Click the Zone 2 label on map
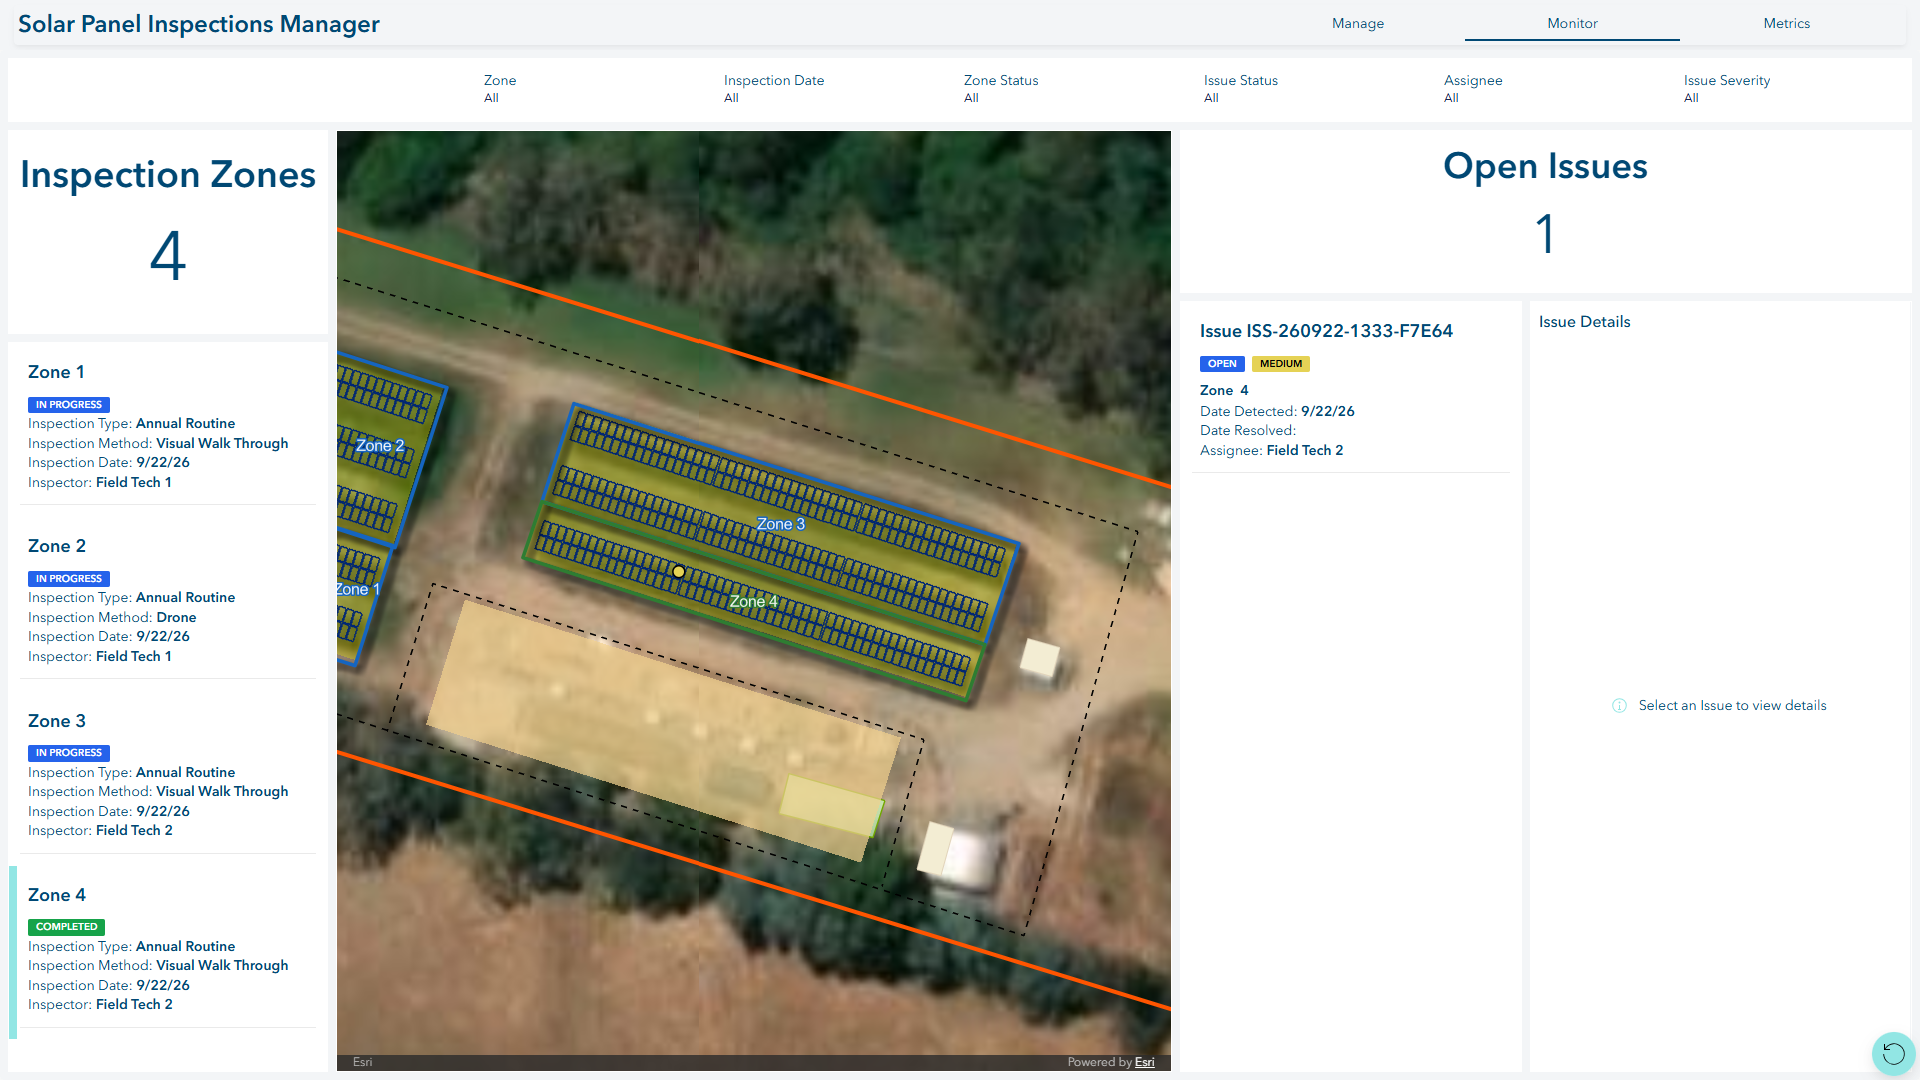The width and height of the screenshot is (1920, 1080). point(380,445)
